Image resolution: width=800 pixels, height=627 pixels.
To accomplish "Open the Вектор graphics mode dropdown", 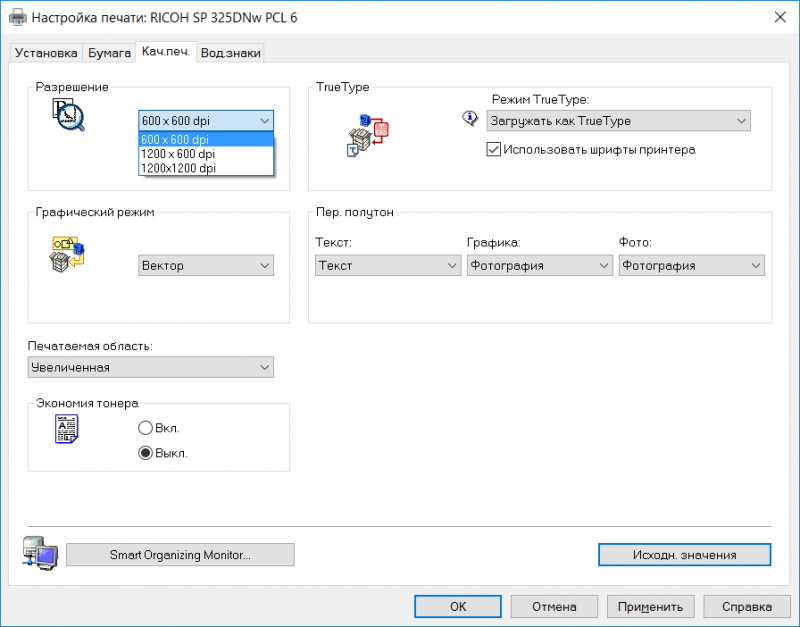I will tap(206, 265).
